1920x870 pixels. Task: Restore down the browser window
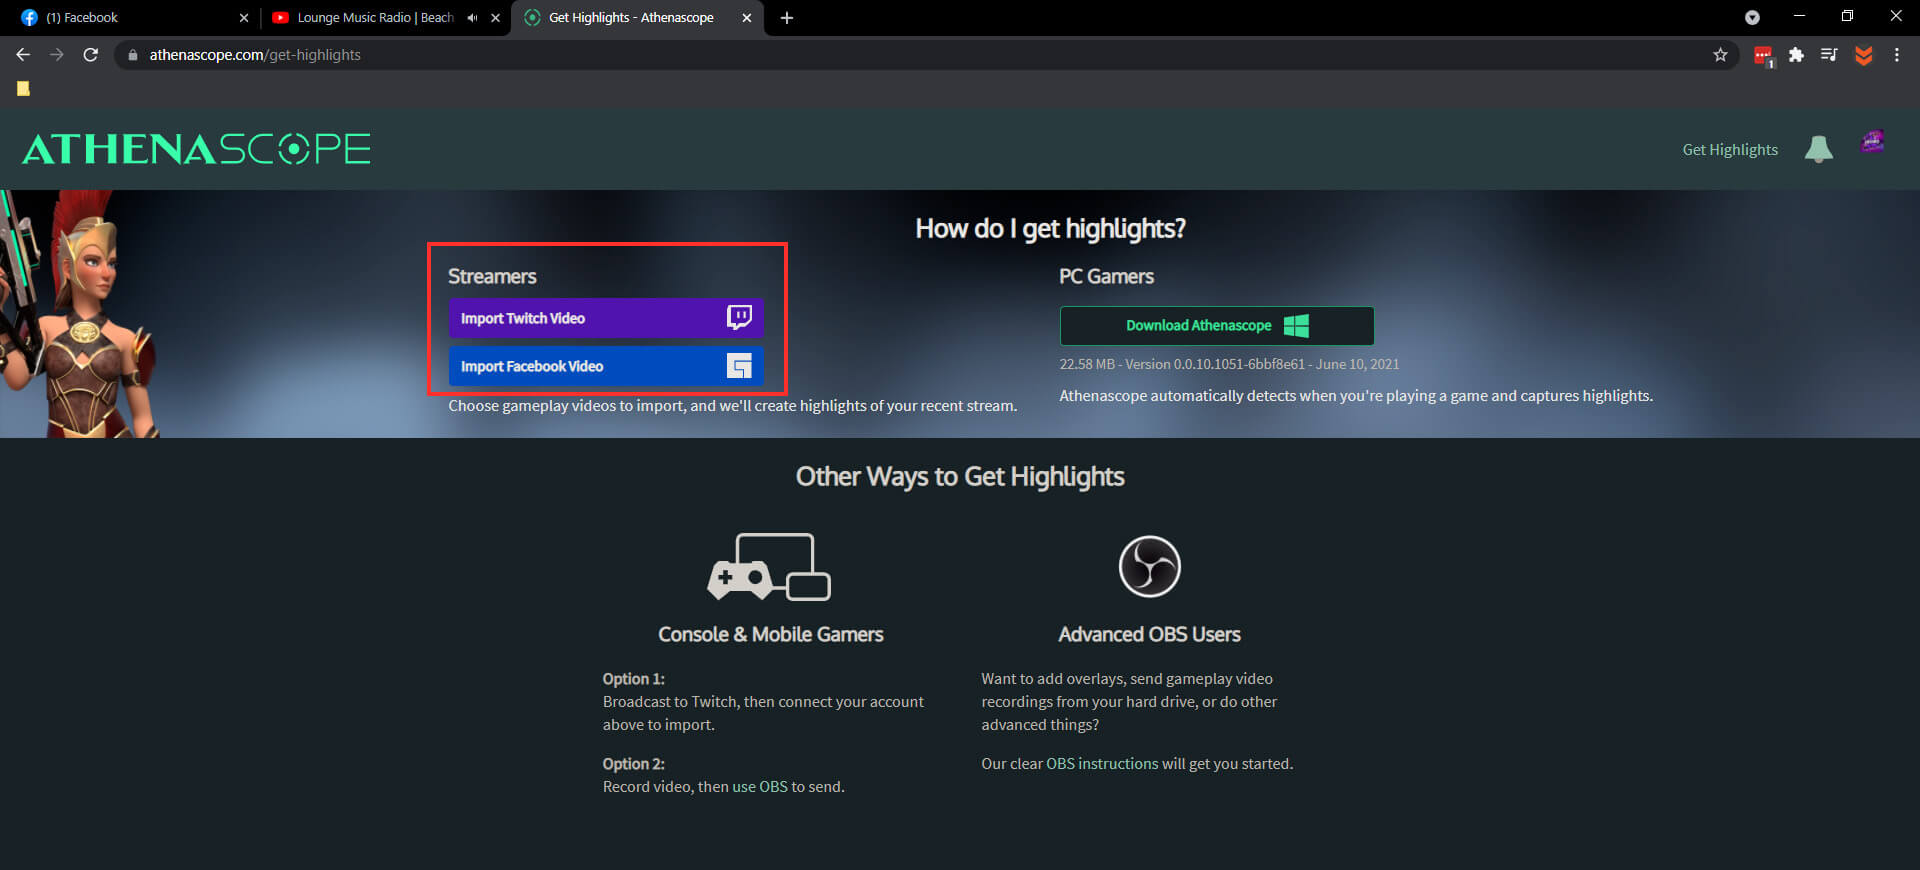[1847, 16]
